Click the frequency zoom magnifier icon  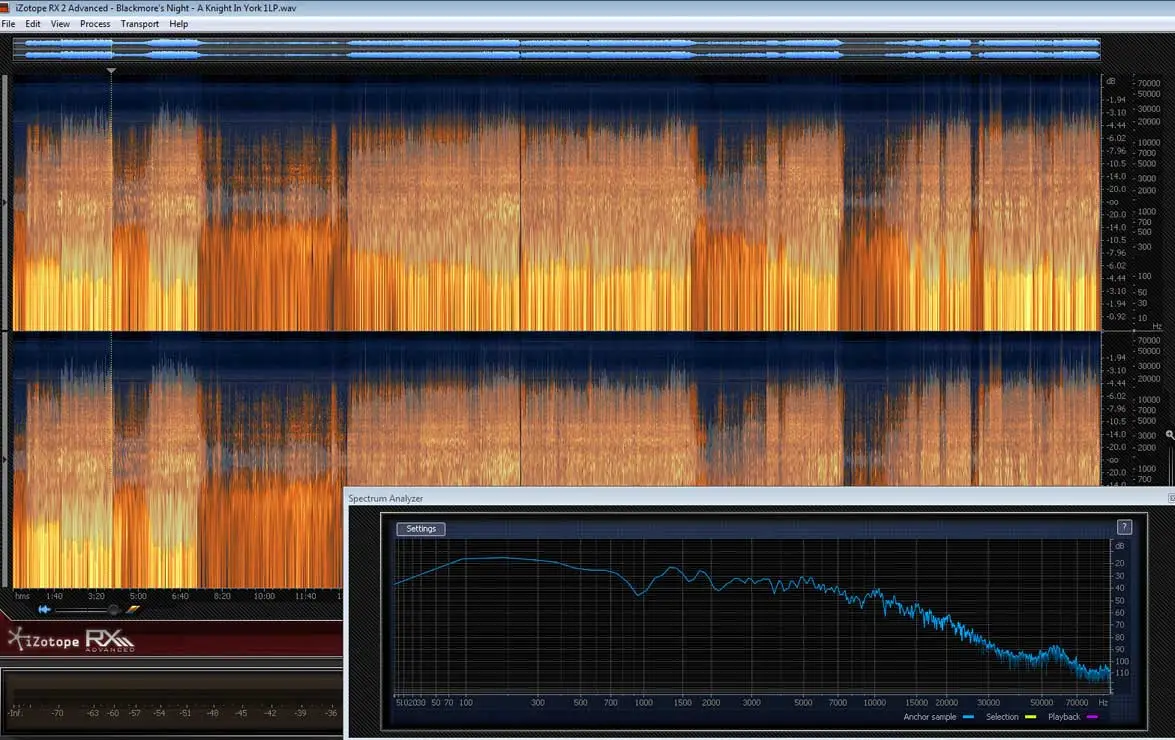[1169, 434]
